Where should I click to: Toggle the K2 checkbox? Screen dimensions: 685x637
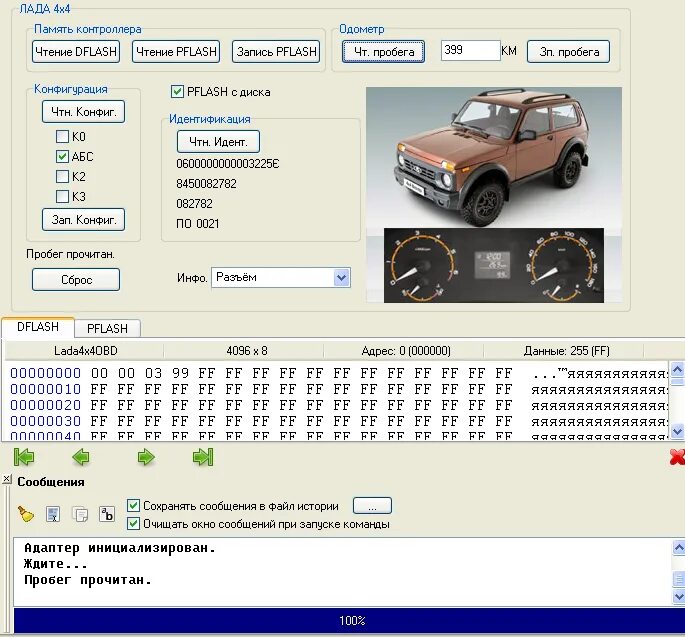(x=62, y=177)
